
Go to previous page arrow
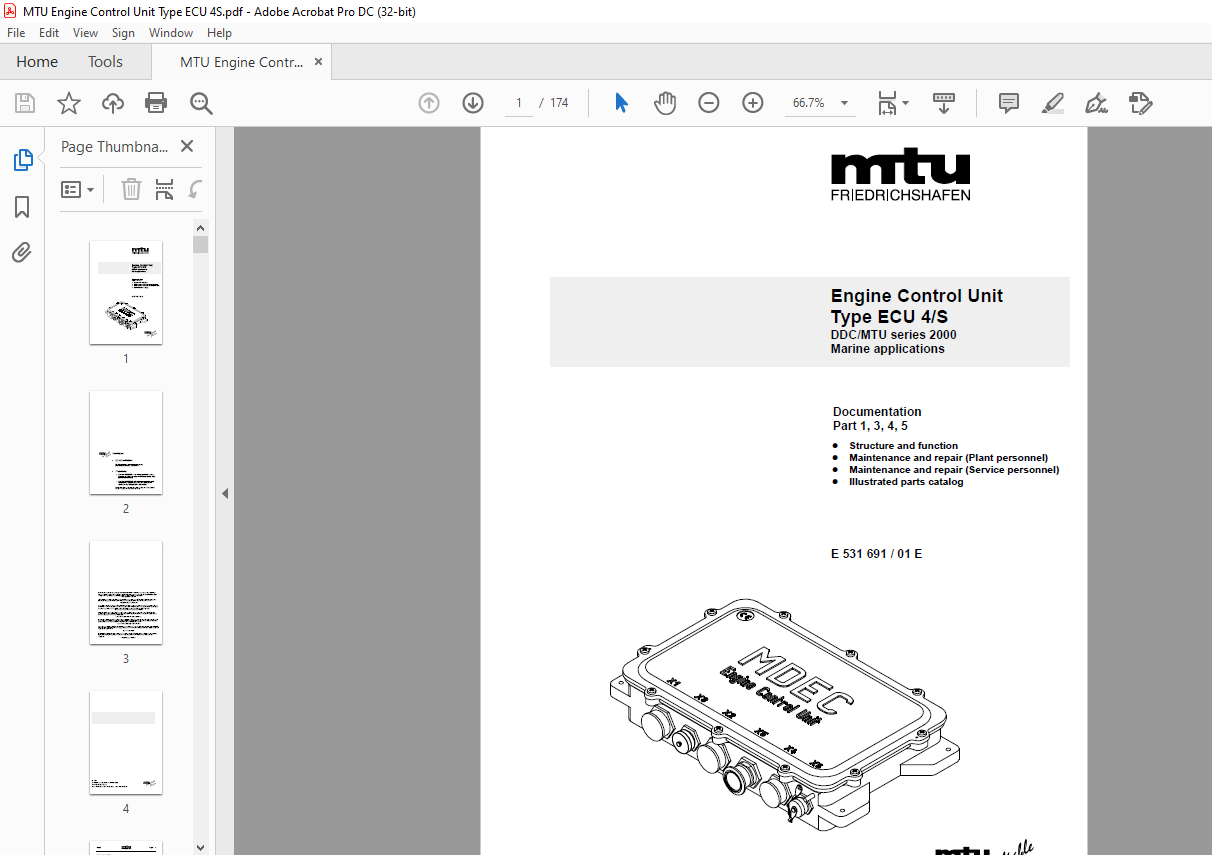(x=429, y=103)
